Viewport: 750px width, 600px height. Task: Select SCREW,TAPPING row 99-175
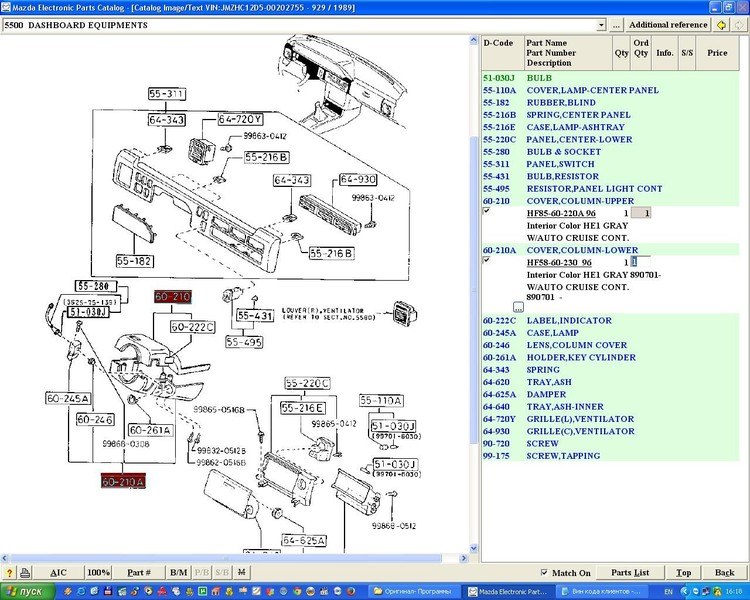point(610,456)
